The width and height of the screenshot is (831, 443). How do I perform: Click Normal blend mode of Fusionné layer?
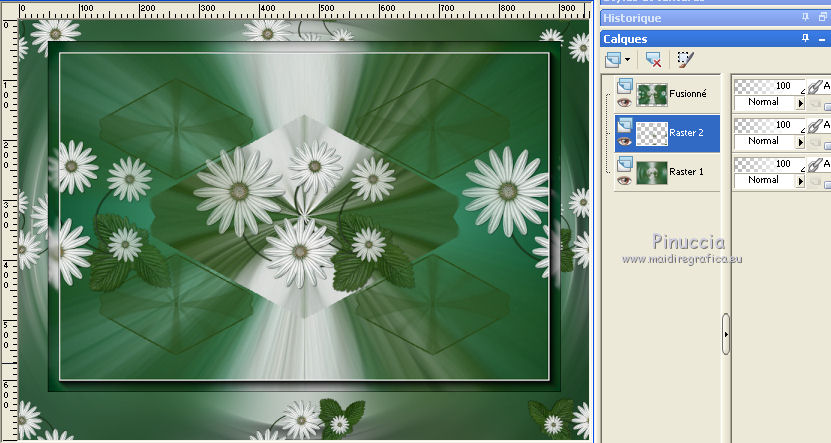763,102
